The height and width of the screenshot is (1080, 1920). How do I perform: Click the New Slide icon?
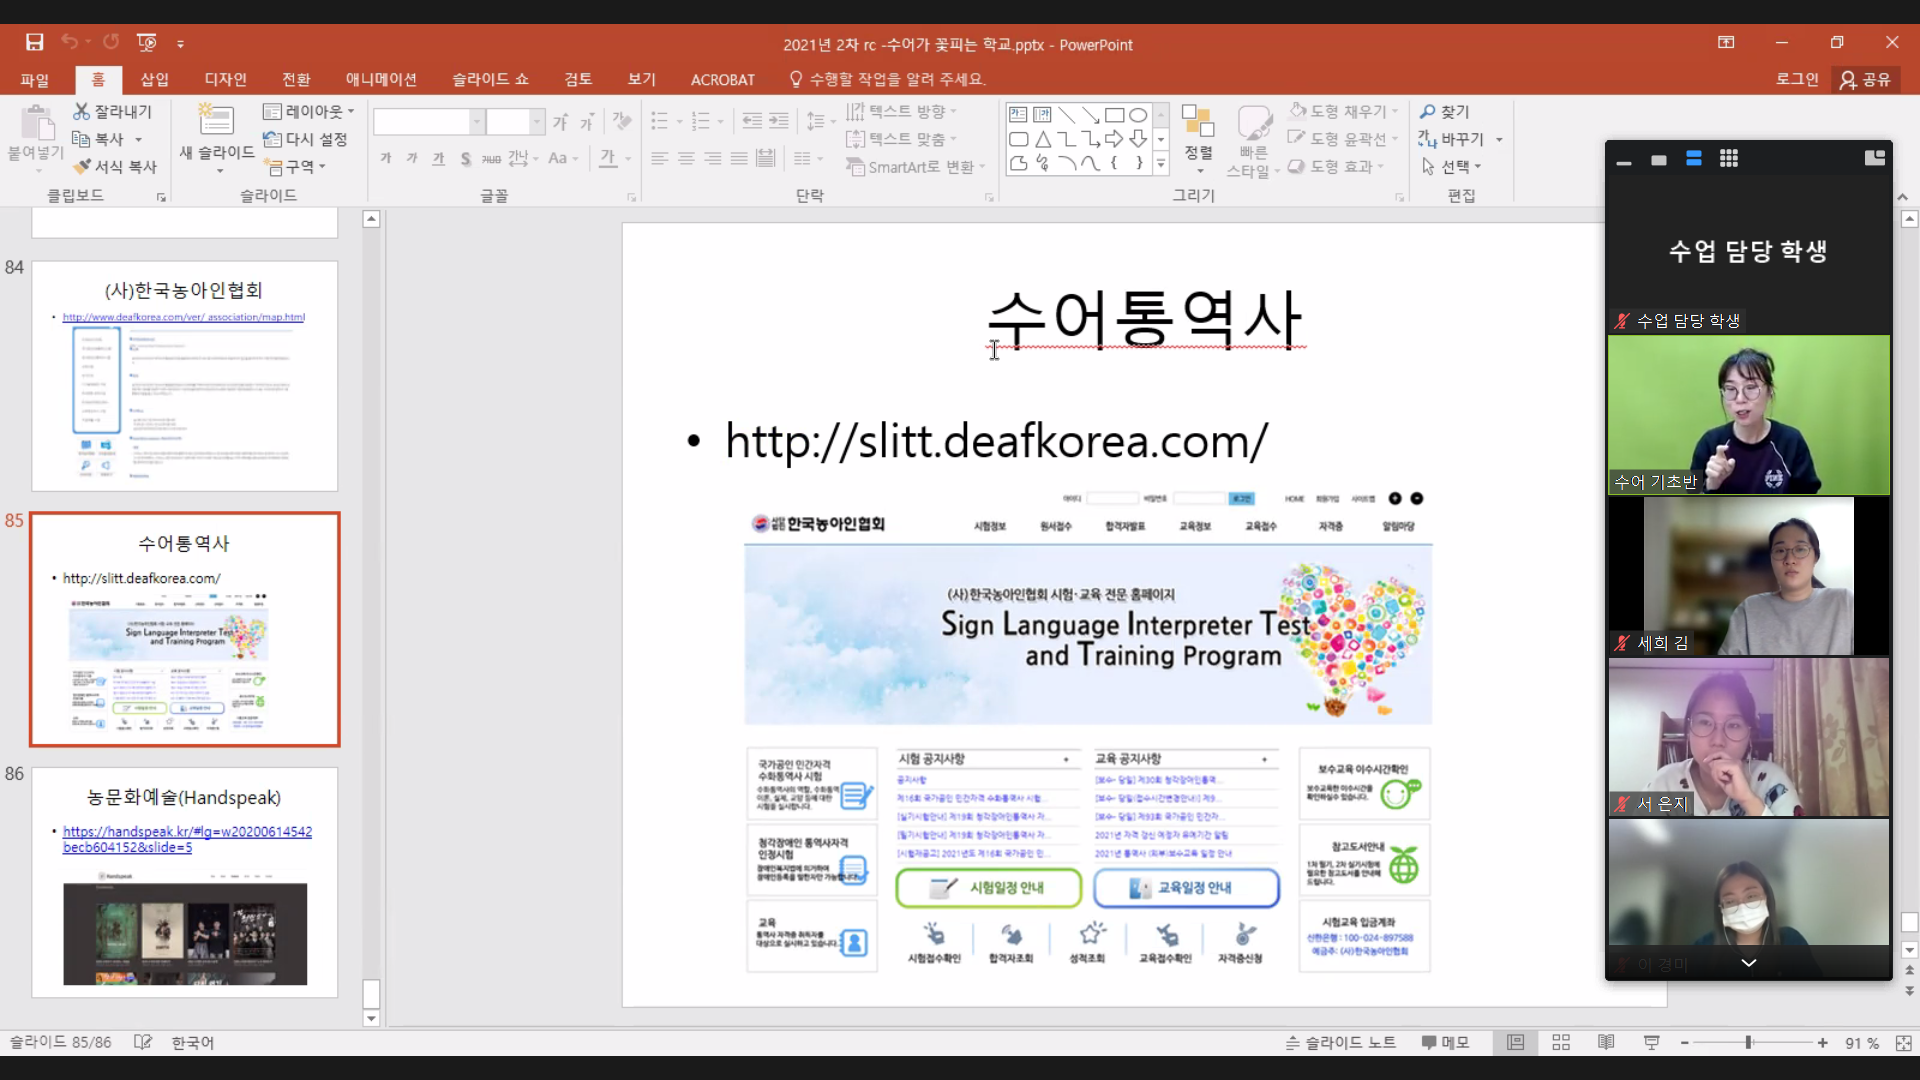coord(216,120)
